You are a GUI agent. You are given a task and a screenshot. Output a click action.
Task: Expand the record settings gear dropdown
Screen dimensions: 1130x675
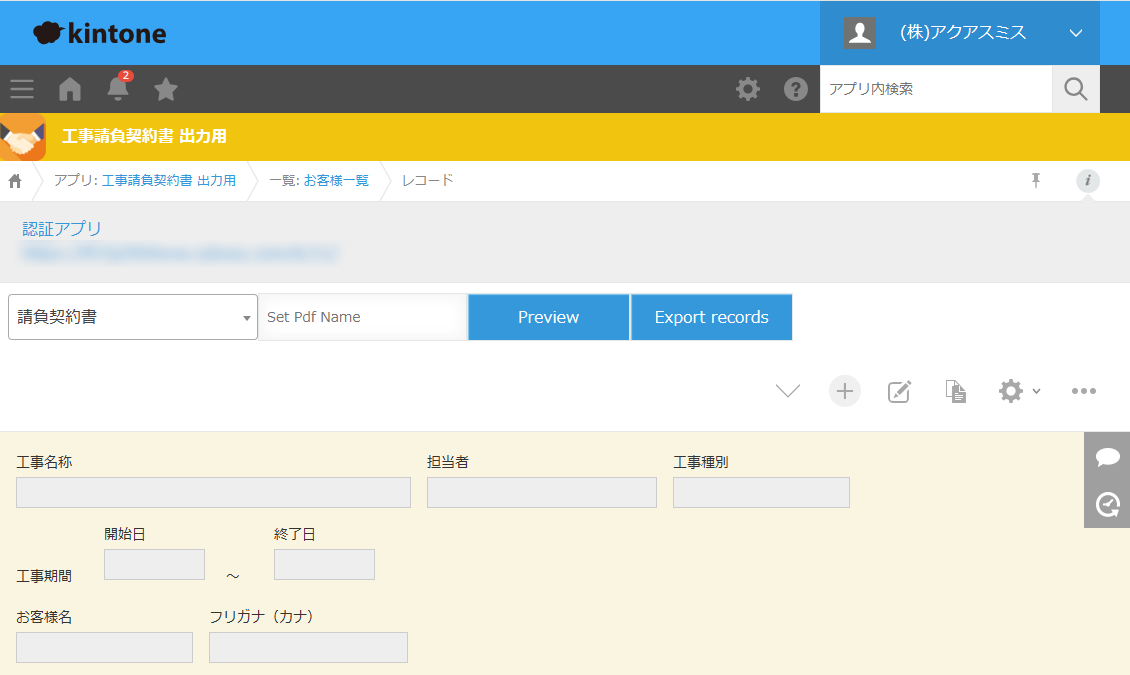coord(1019,391)
